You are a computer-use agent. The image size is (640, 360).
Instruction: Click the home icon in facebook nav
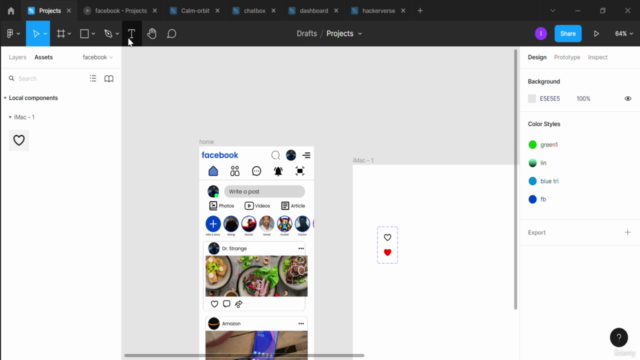[213, 171]
